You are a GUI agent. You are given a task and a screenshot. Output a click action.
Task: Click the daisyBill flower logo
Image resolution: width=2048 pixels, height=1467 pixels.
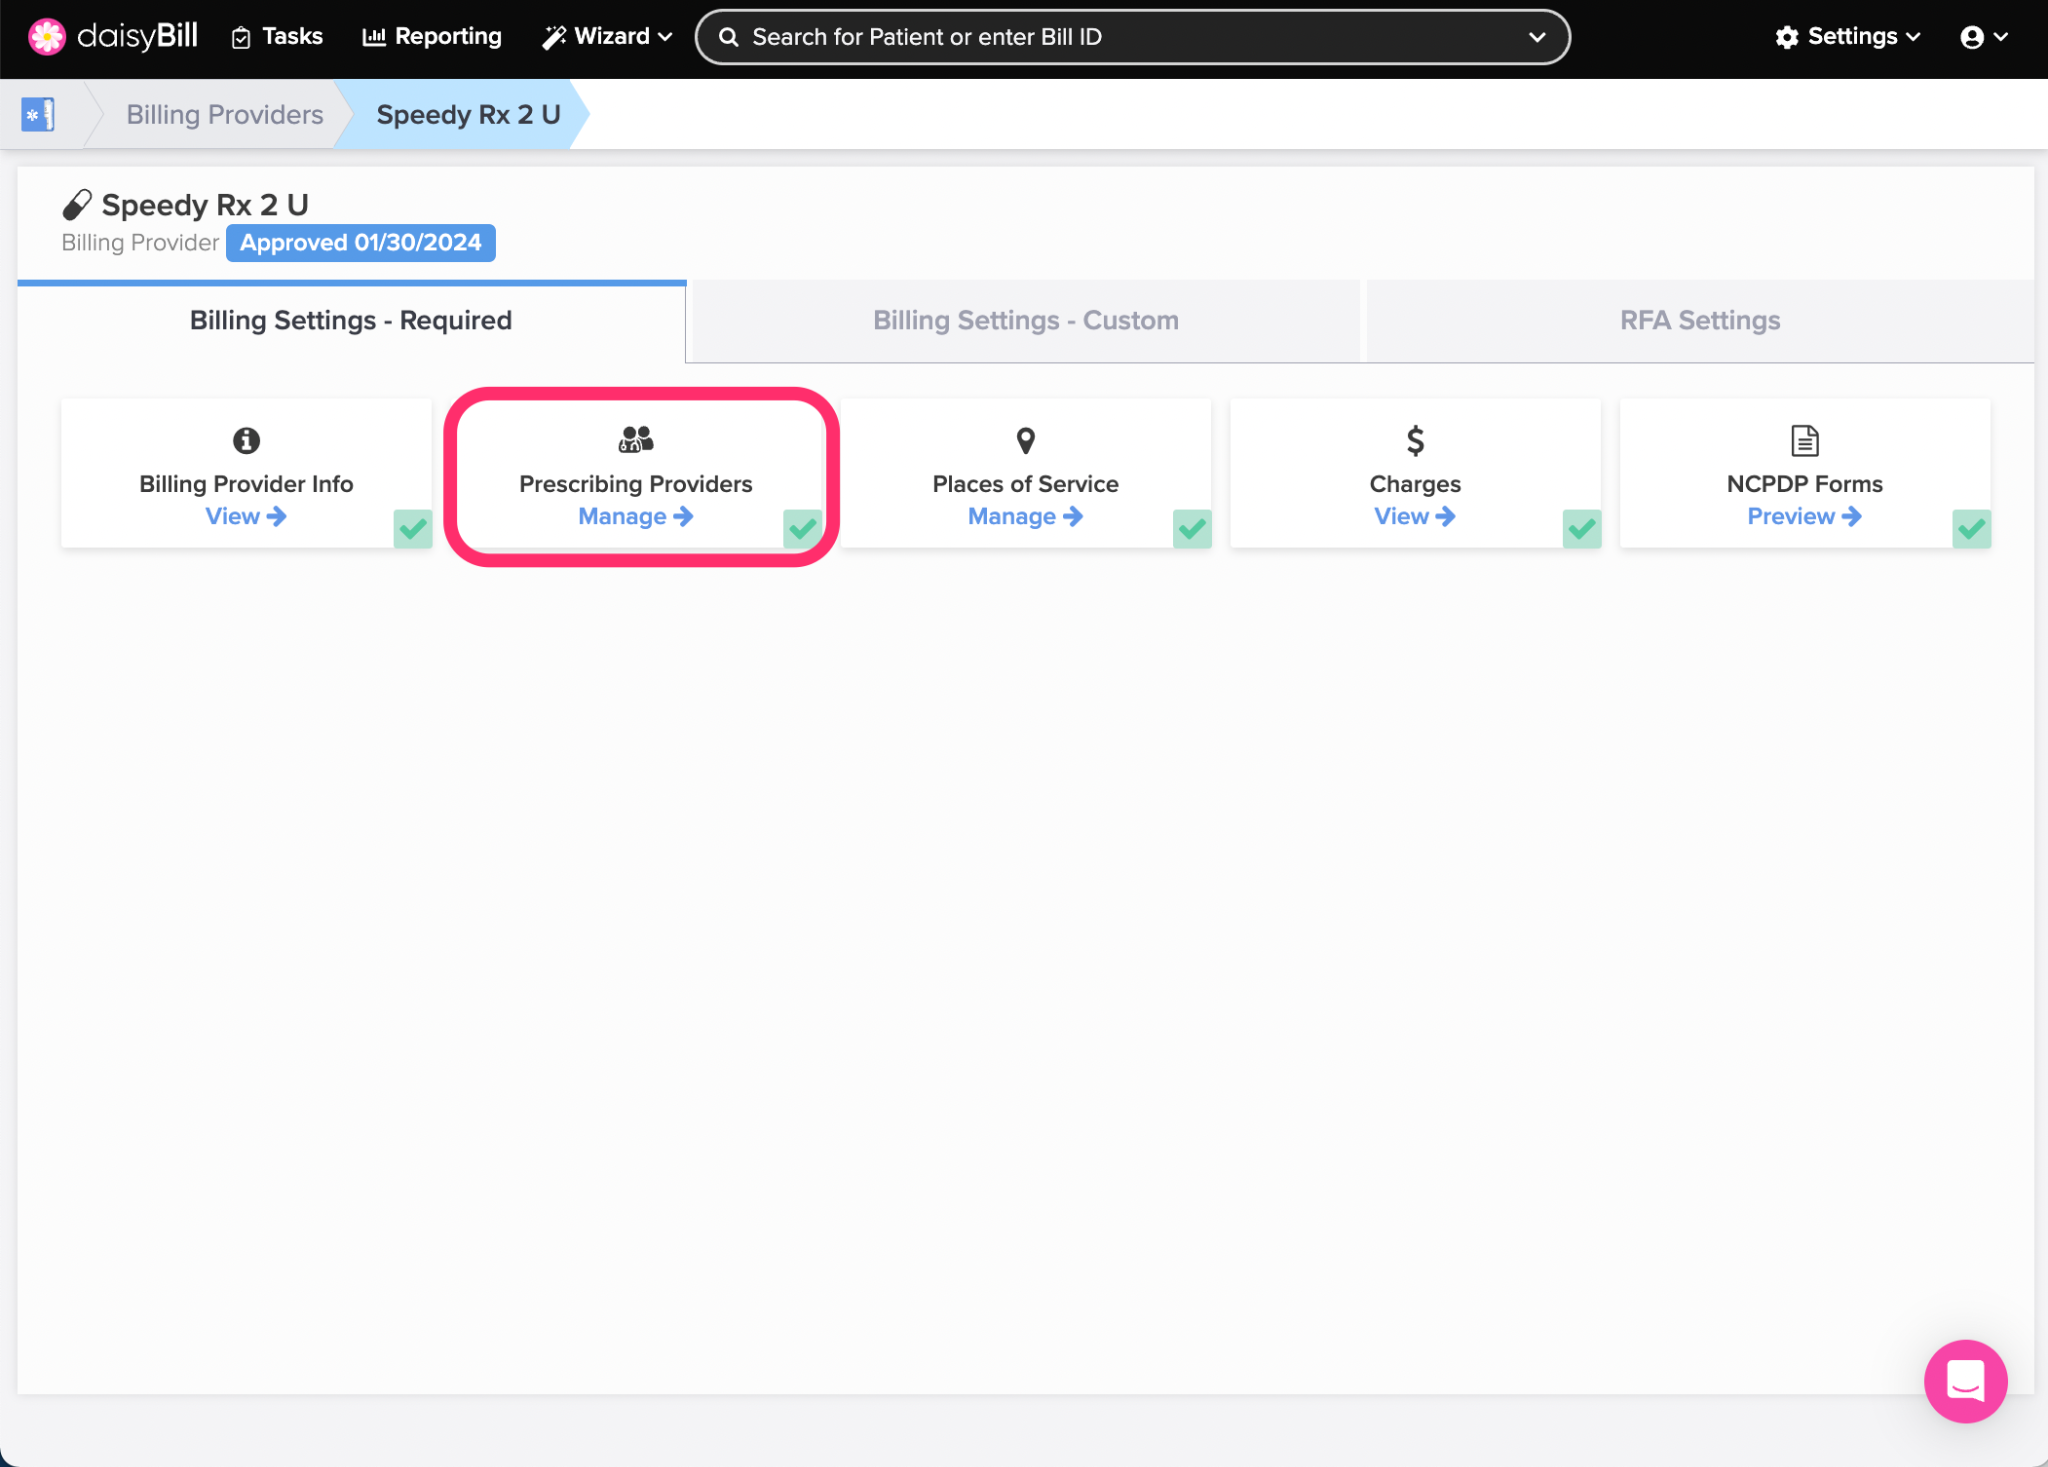pyautogui.click(x=46, y=37)
